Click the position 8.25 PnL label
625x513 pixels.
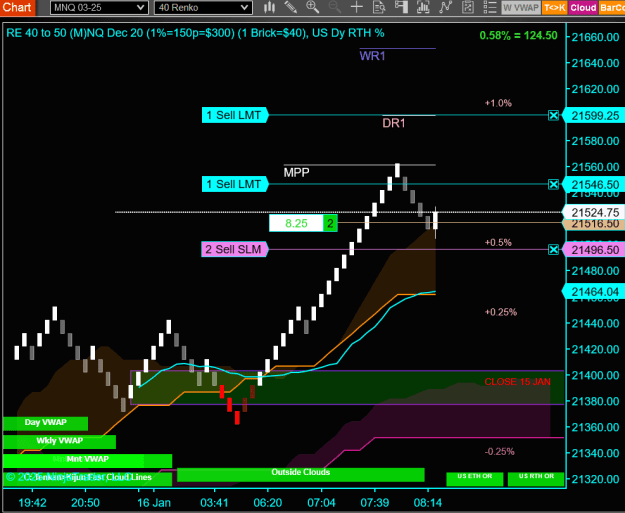296,223
